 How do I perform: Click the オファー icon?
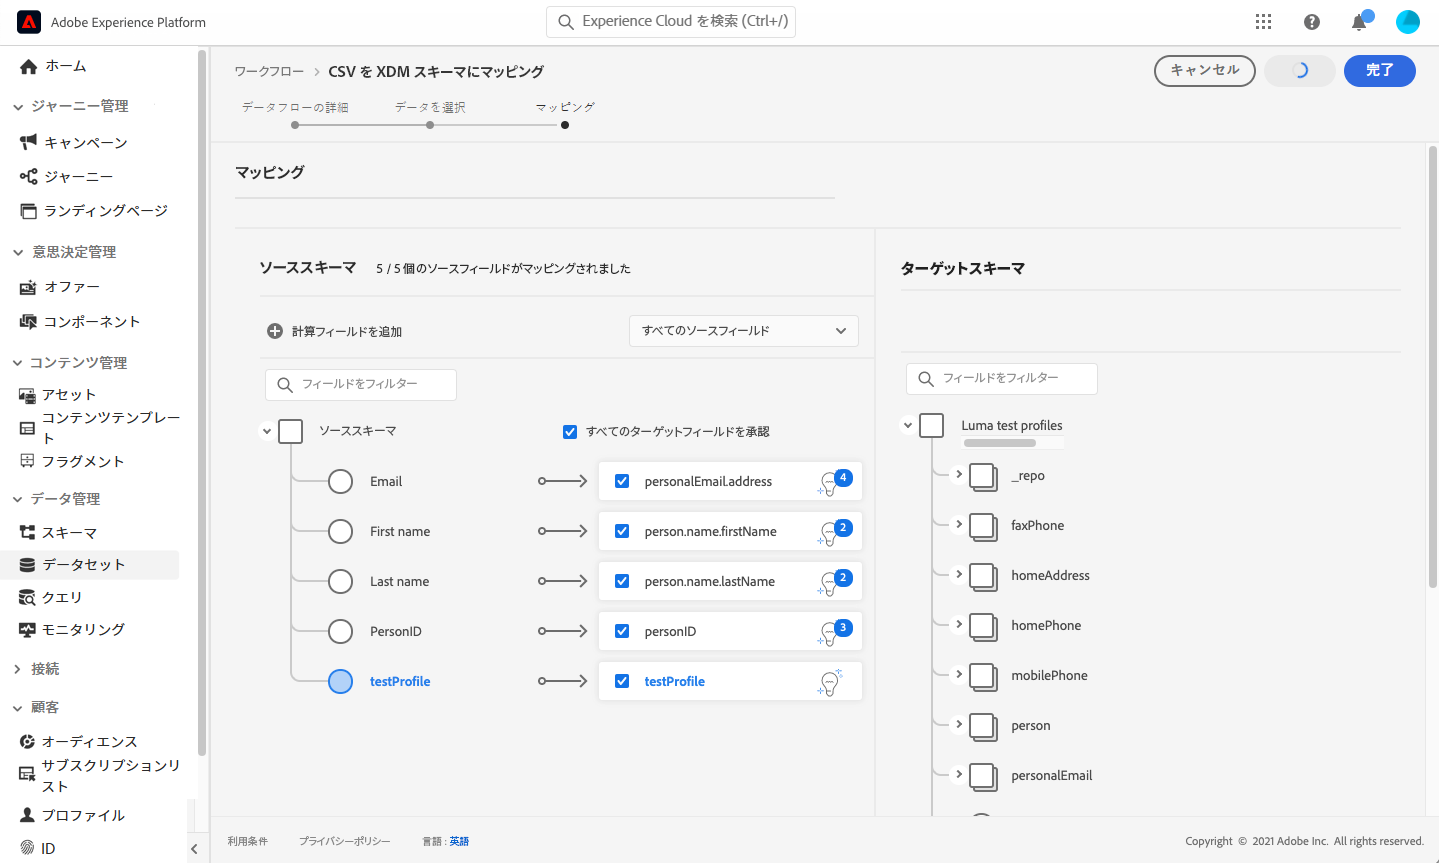[28, 287]
